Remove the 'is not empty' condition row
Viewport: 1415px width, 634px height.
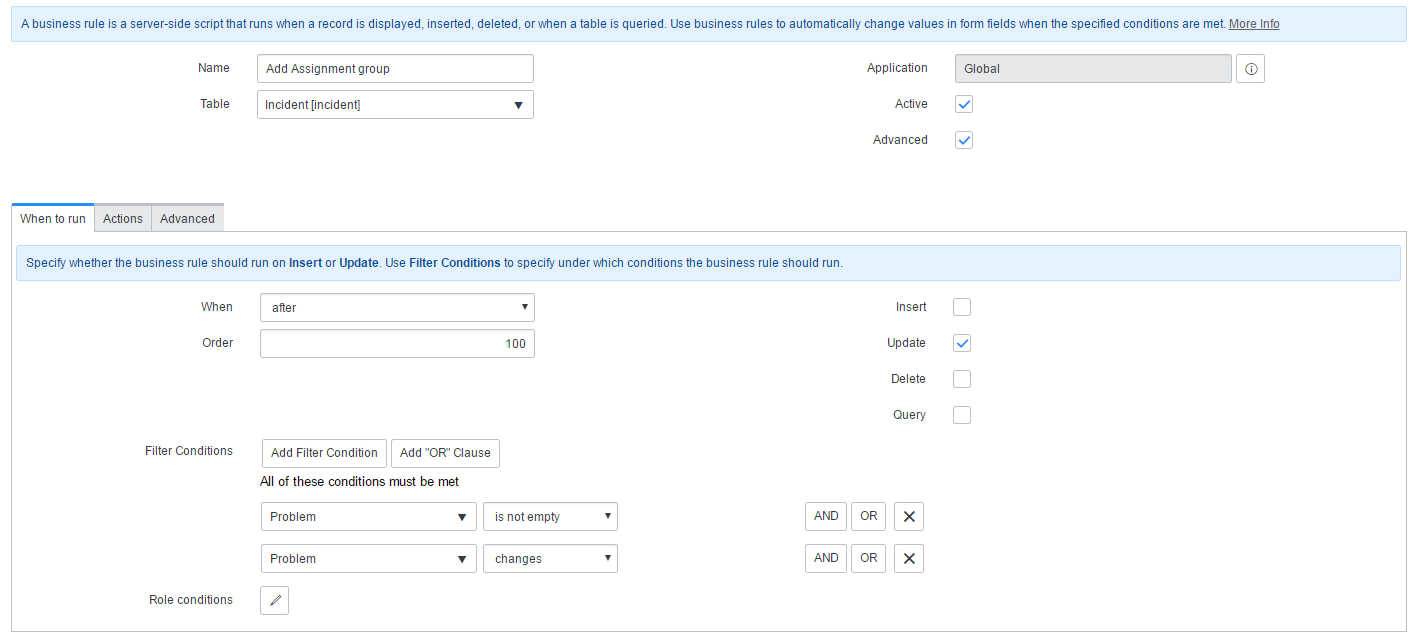pyautogui.click(x=908, y=516)
